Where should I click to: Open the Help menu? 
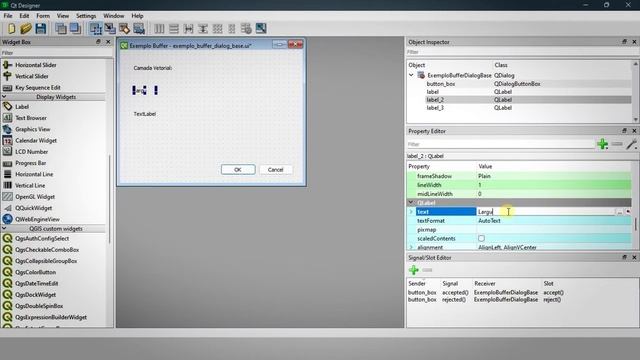tap(137, 16)
